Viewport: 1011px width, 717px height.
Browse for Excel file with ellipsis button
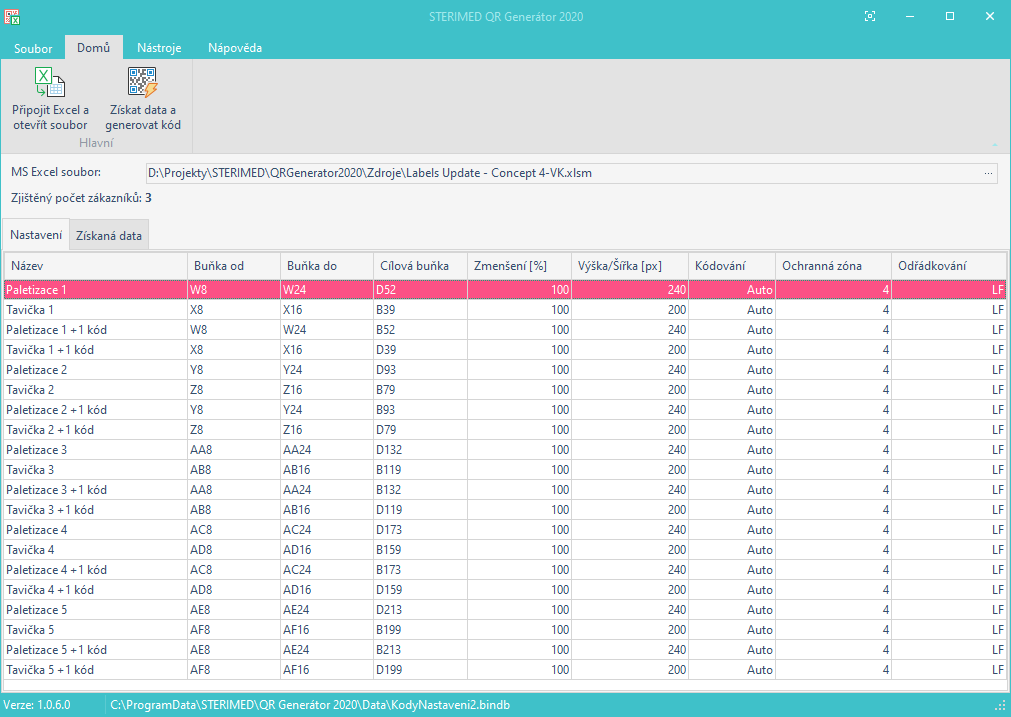[988, 173]
